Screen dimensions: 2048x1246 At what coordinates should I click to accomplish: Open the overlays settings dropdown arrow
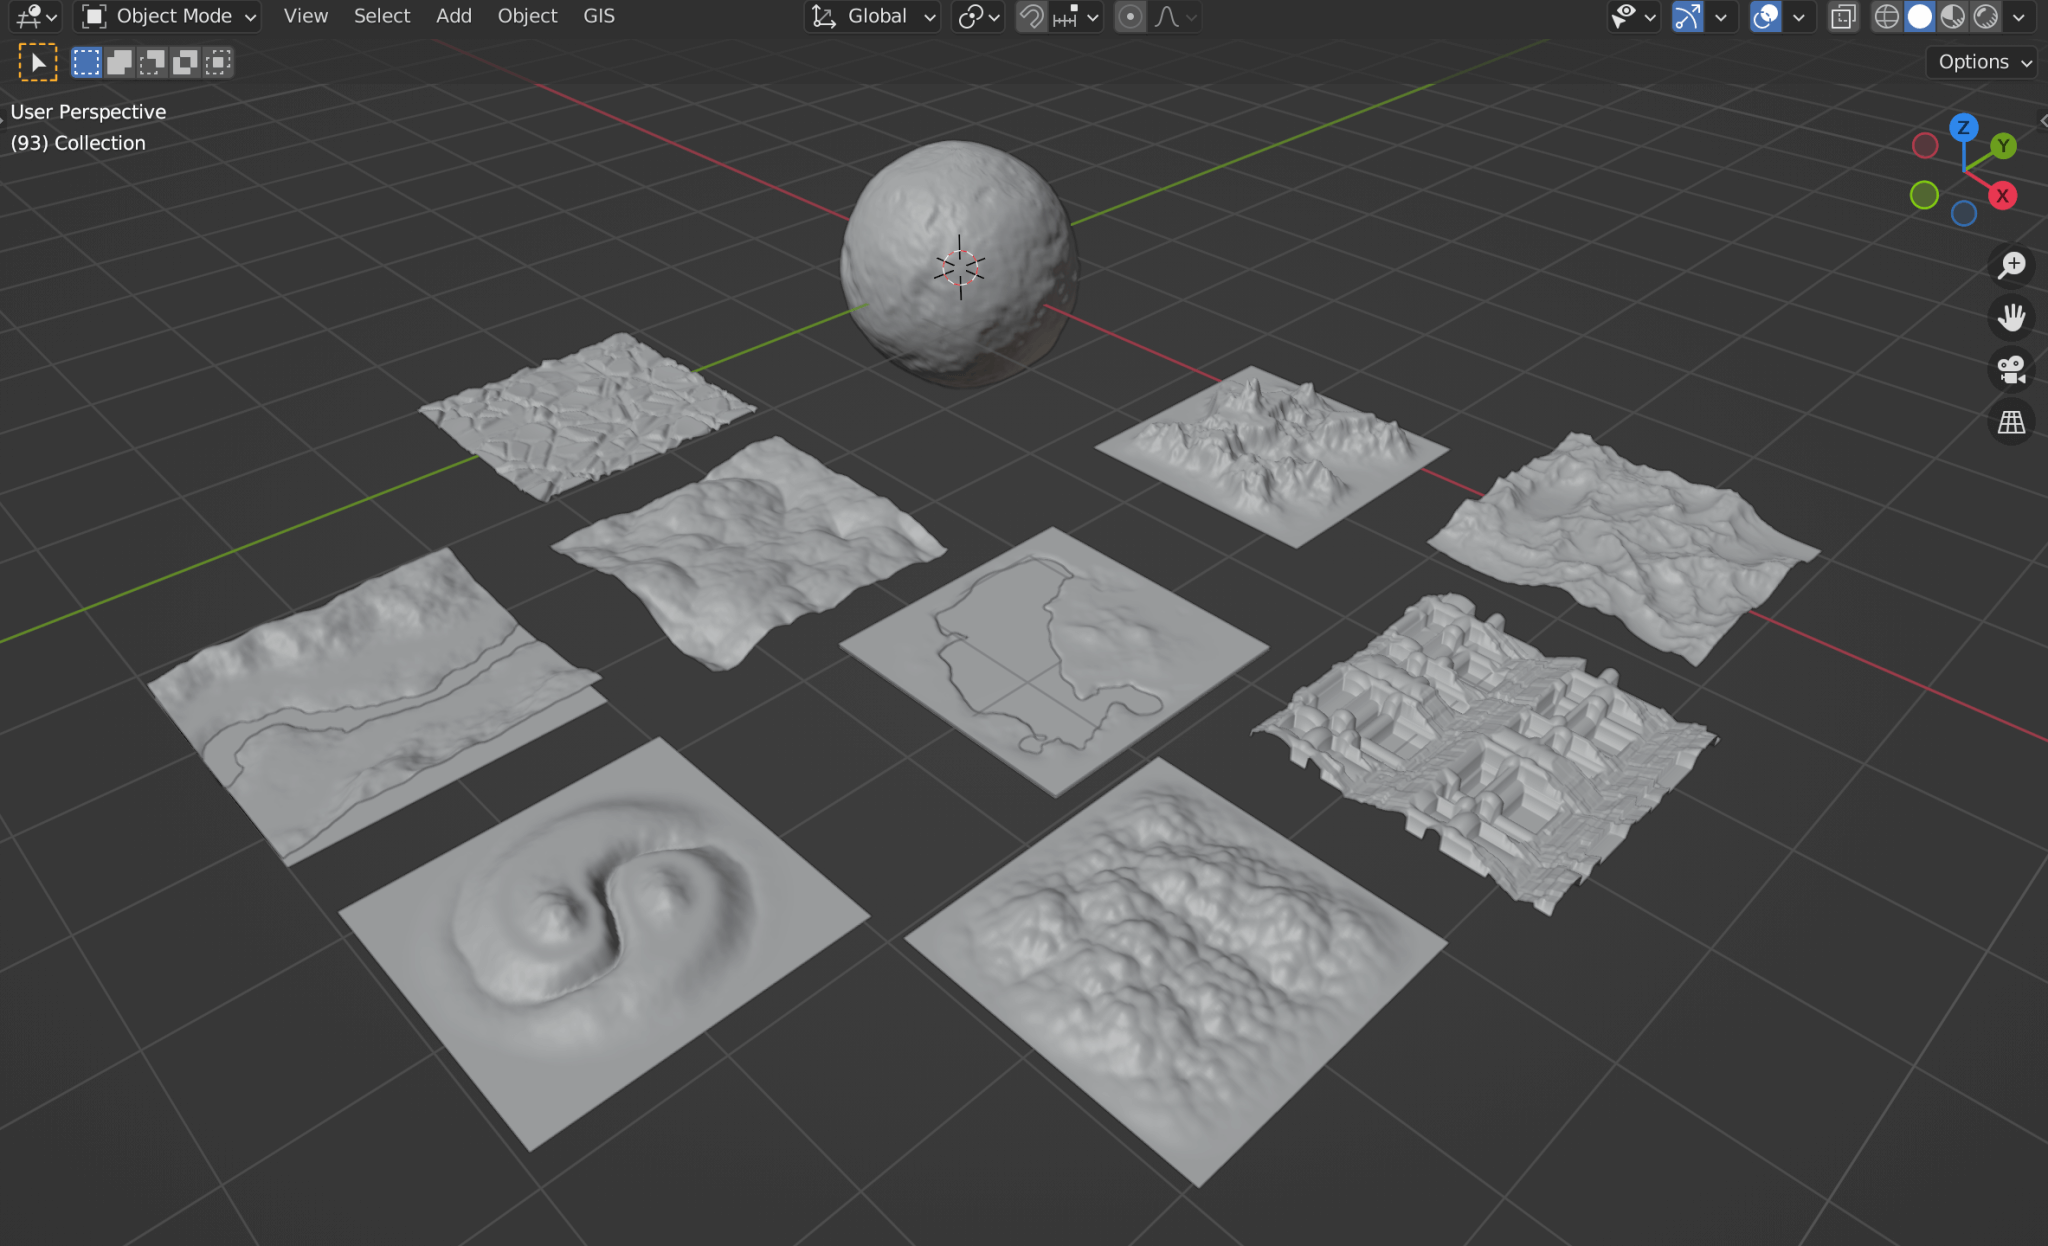pyautogui.click(x=1798, y=17)
